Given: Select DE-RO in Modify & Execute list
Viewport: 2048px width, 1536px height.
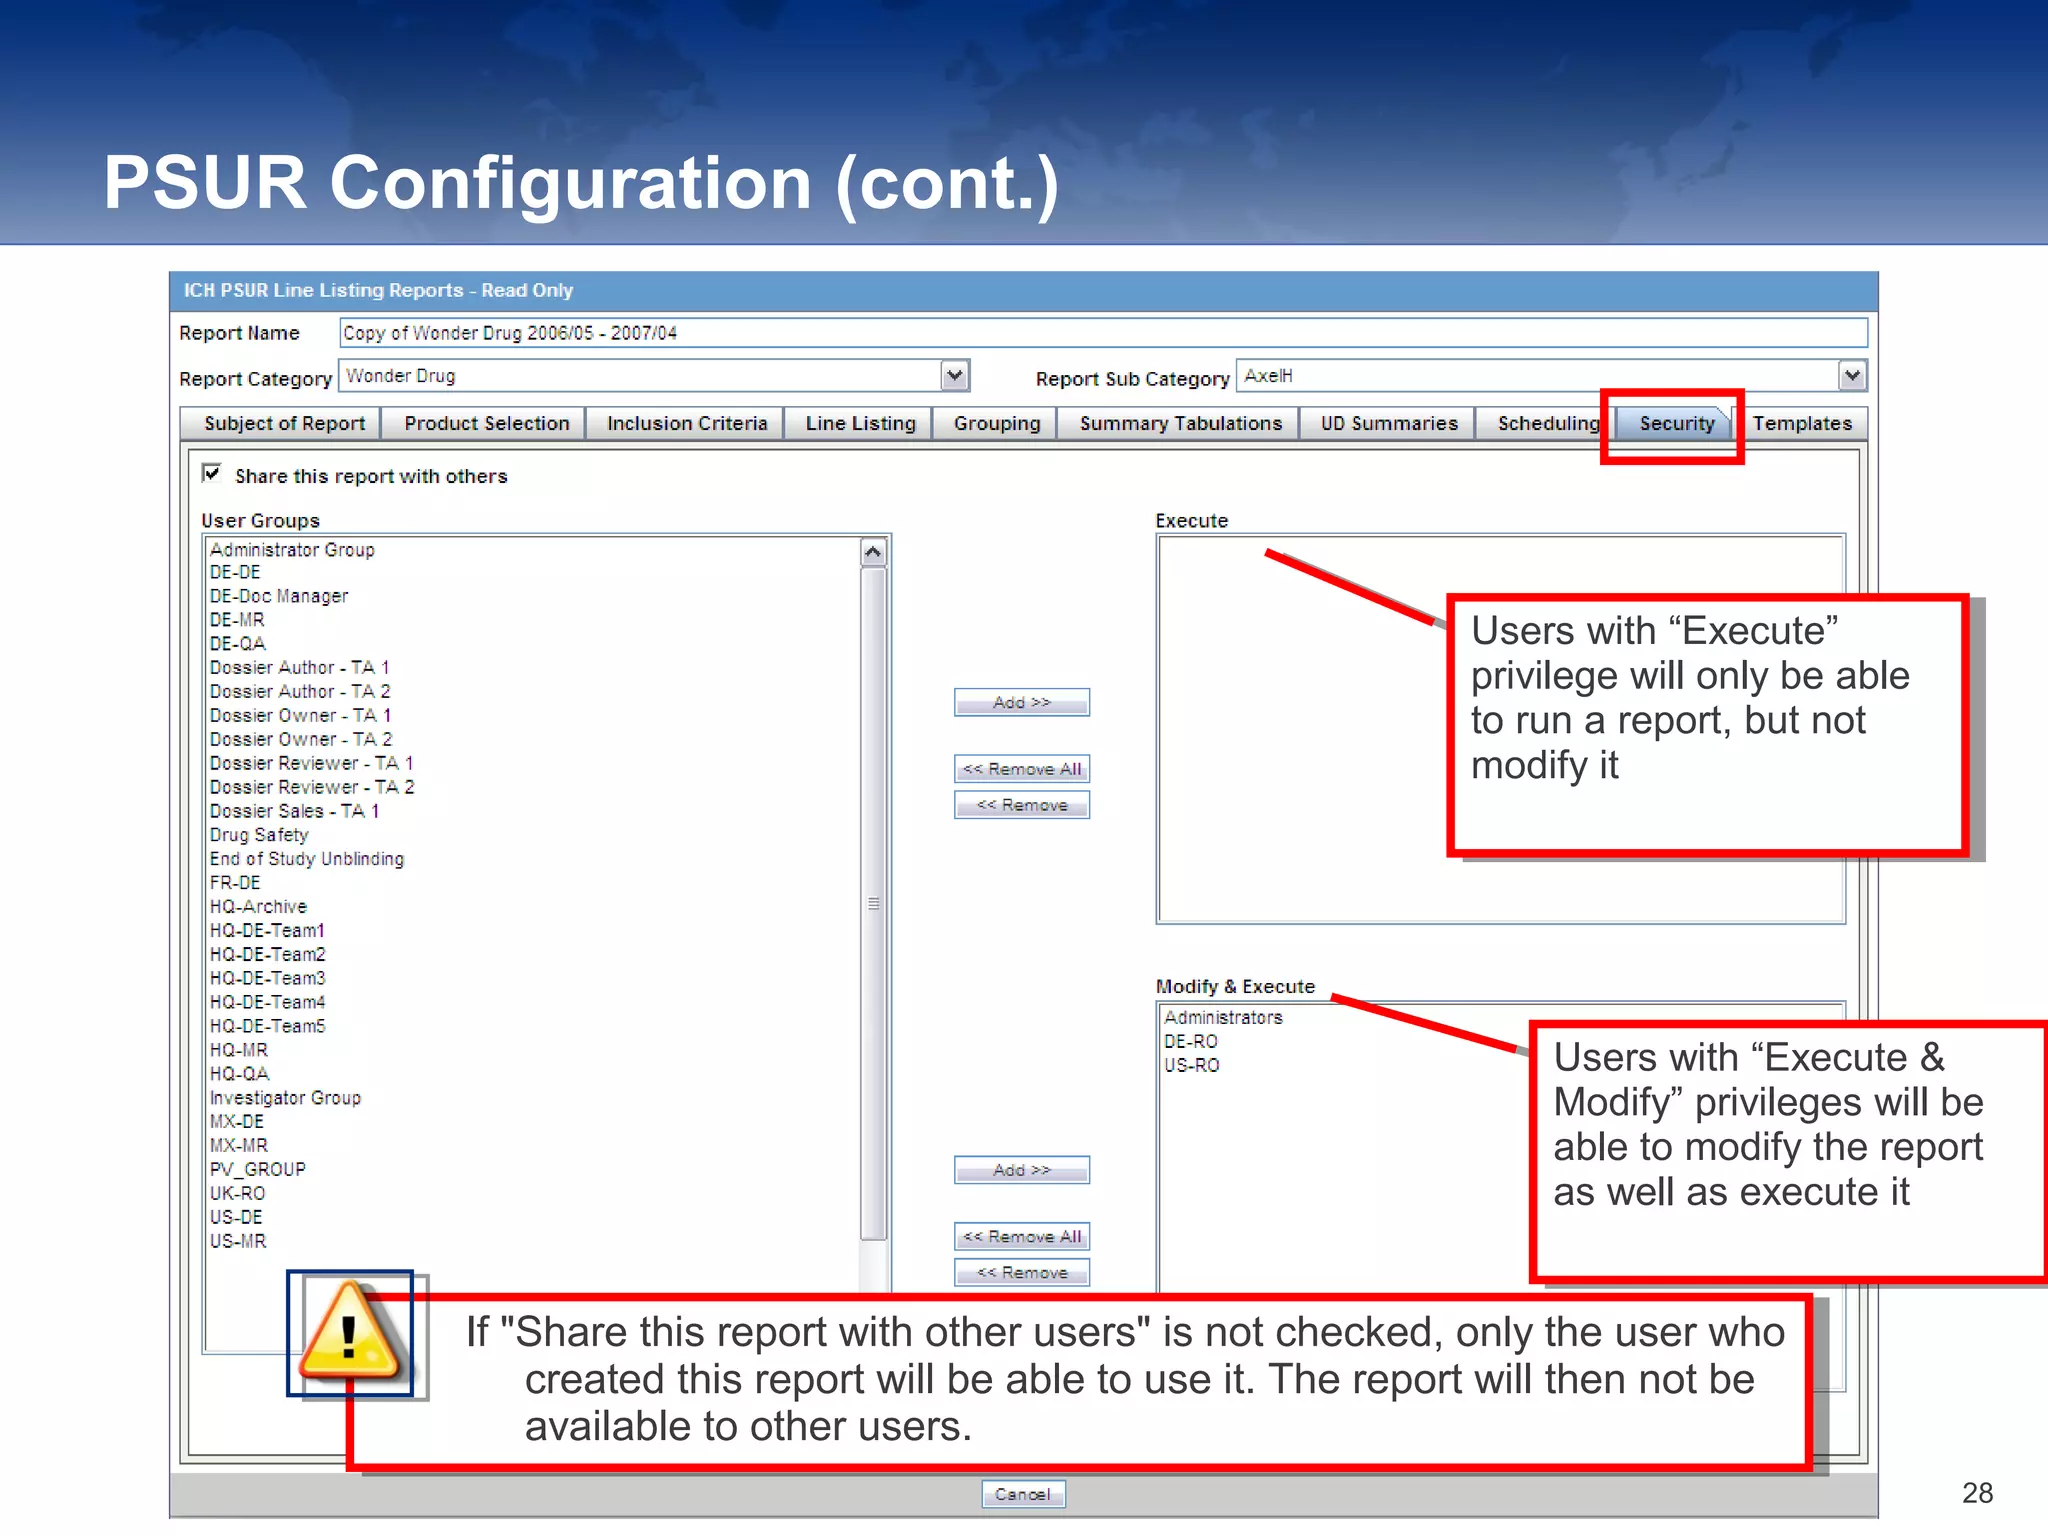Looking at the screenshot, I should click(1190, 1041).
